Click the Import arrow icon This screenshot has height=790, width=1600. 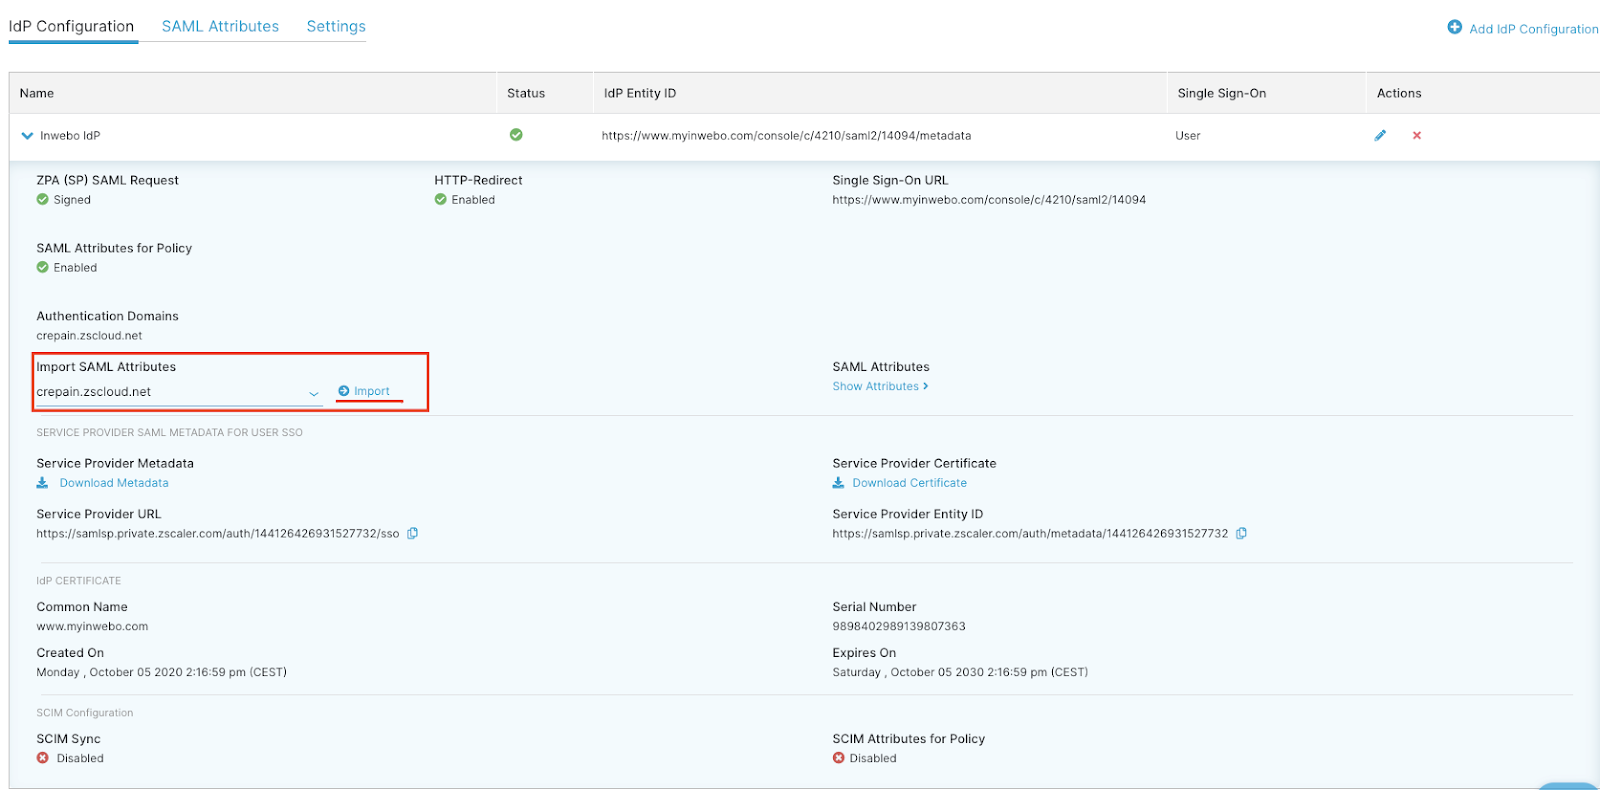(344, 391)
